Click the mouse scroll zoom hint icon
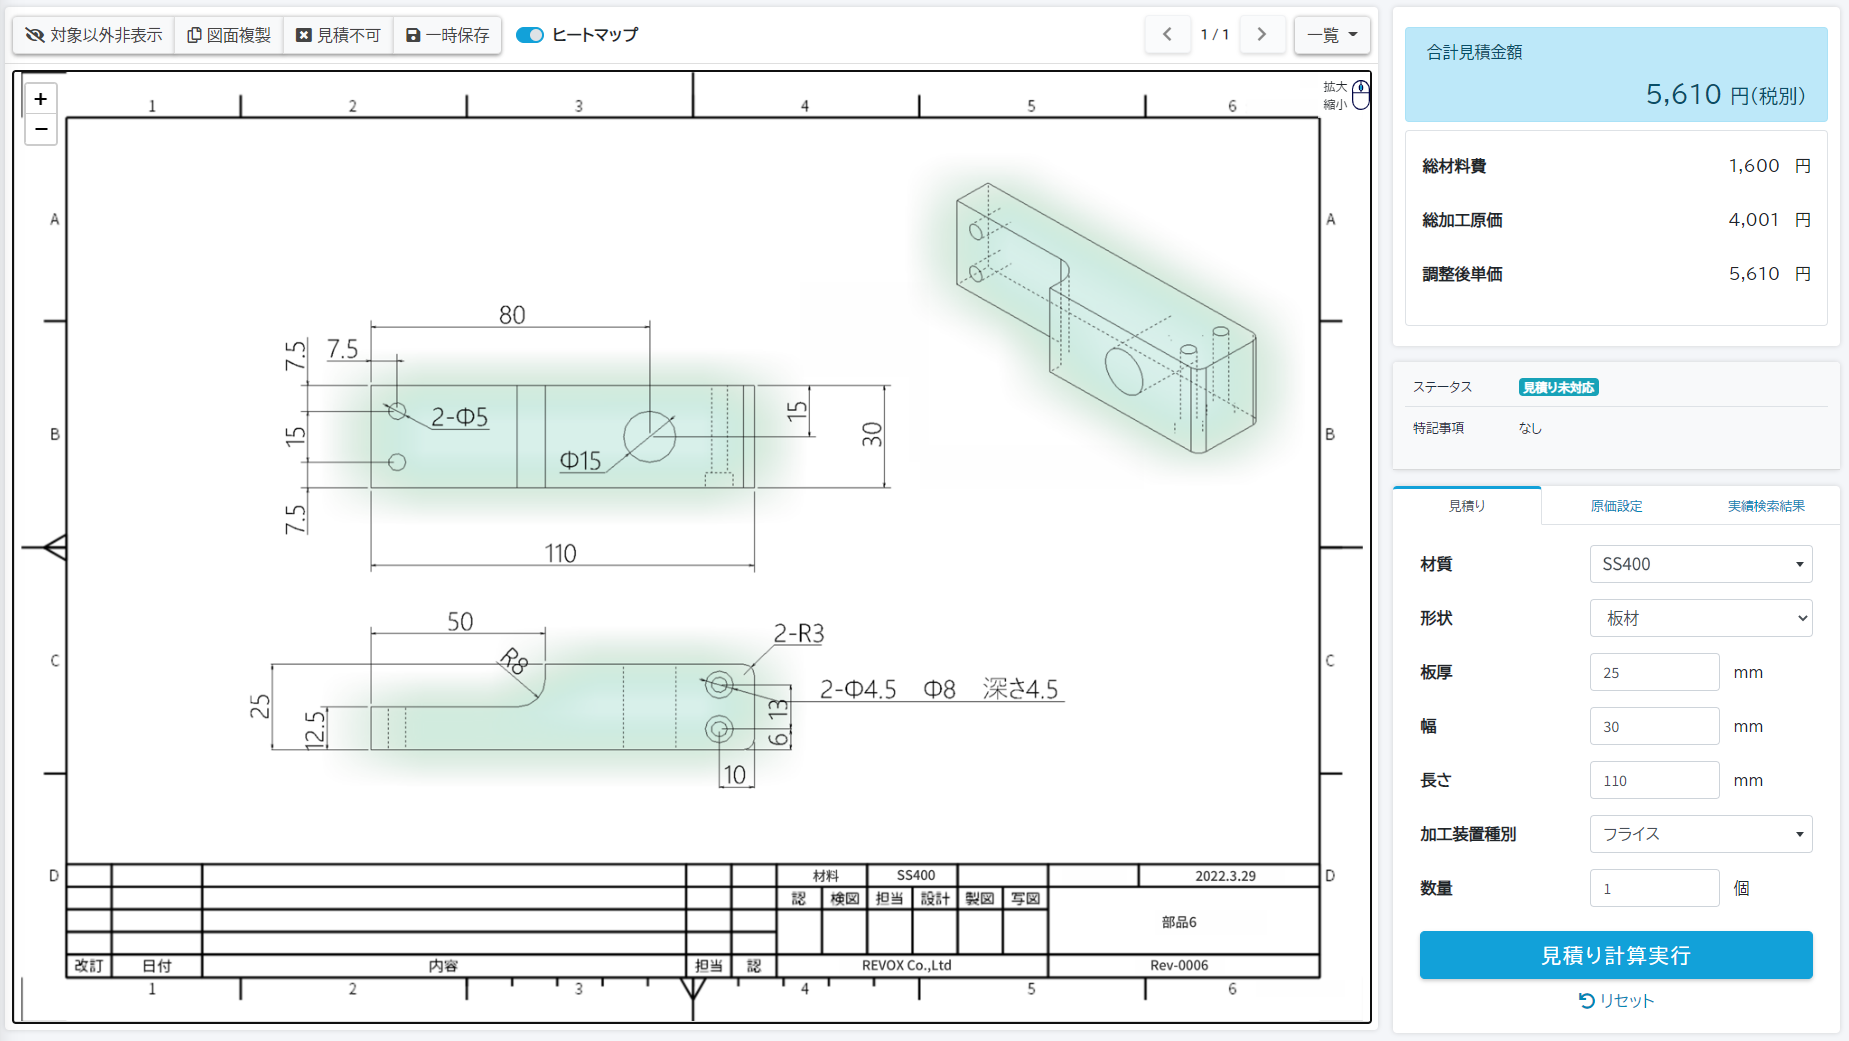The width and height of the screenshot is (1849, 1041). (1360, 95)
